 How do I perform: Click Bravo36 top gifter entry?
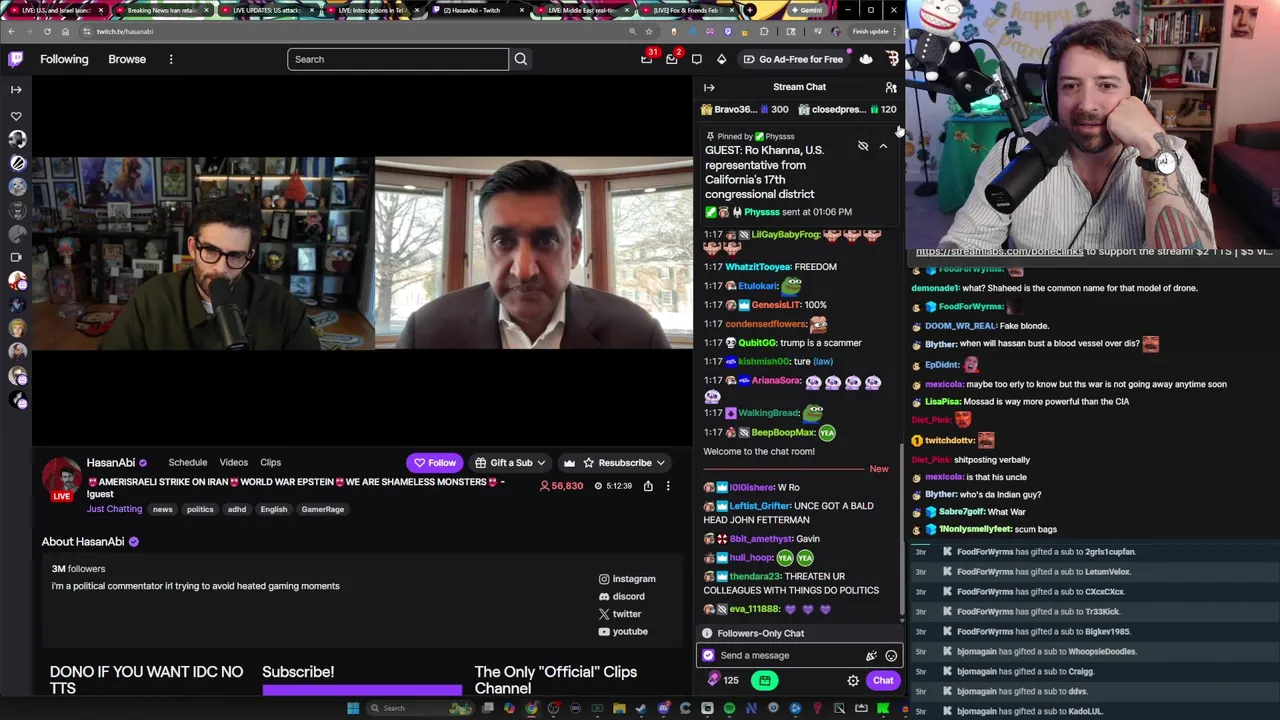click(x=745, y=109)
